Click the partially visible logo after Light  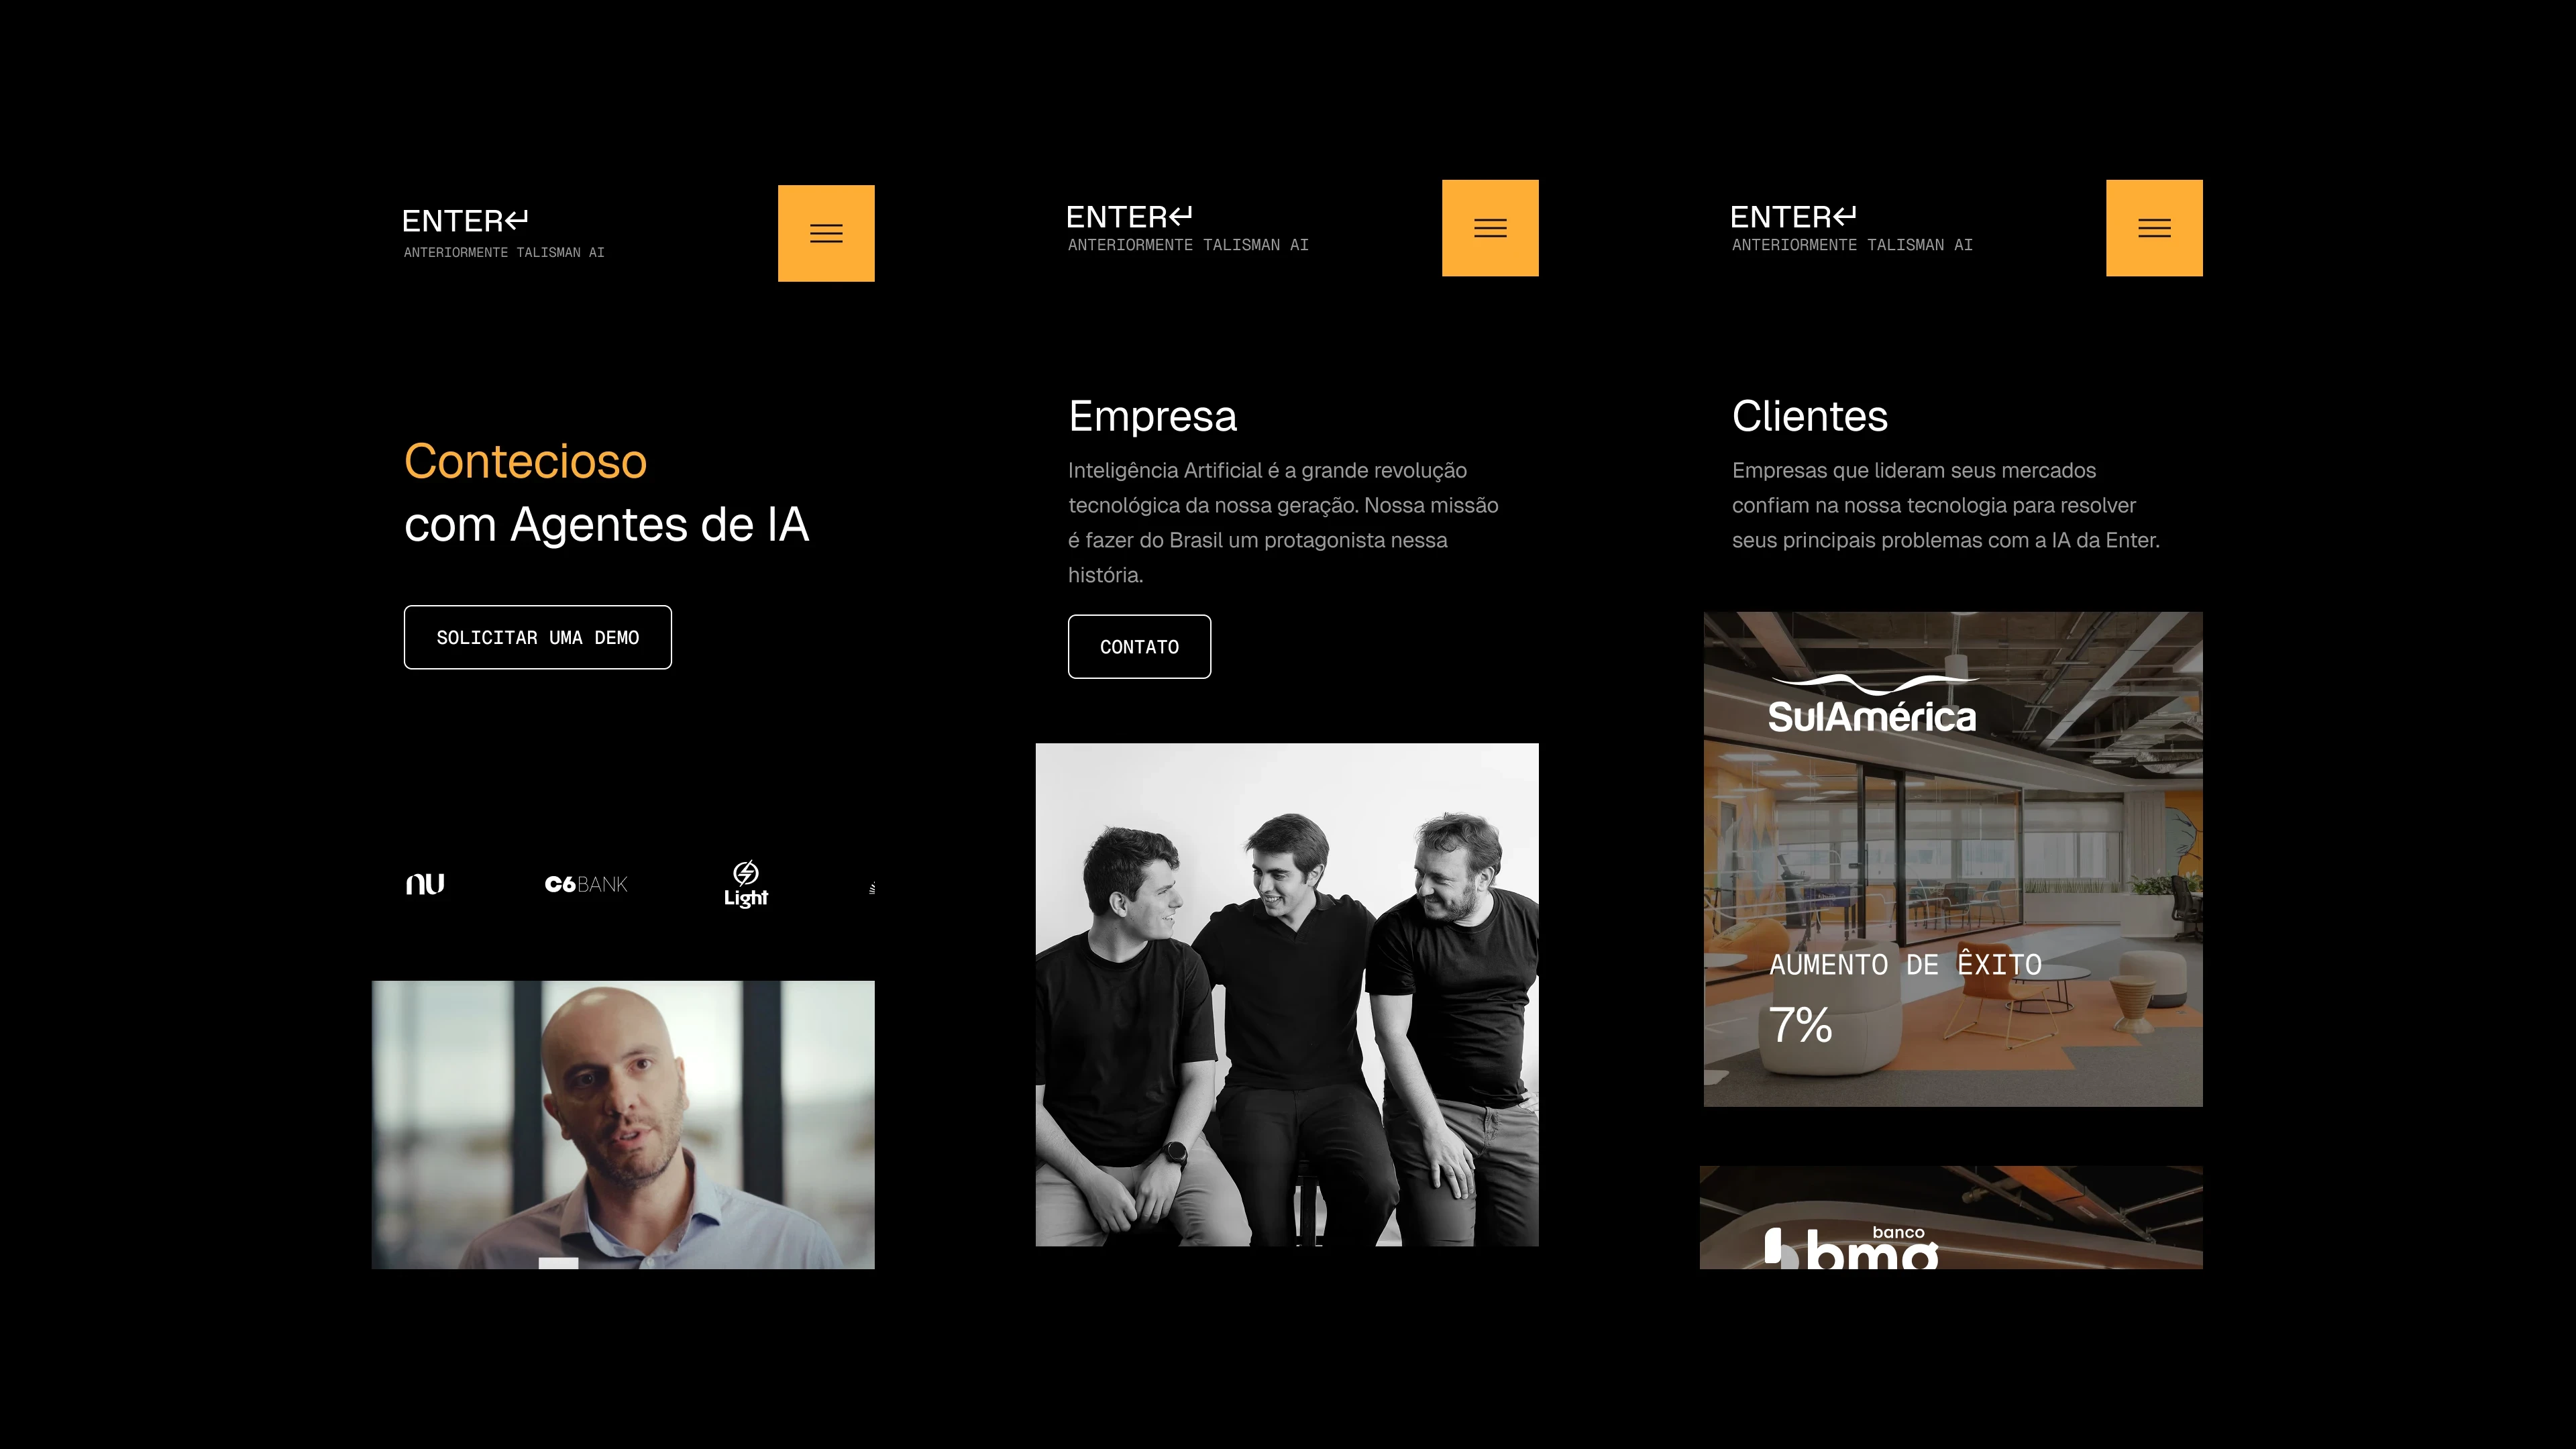point(872,887)
